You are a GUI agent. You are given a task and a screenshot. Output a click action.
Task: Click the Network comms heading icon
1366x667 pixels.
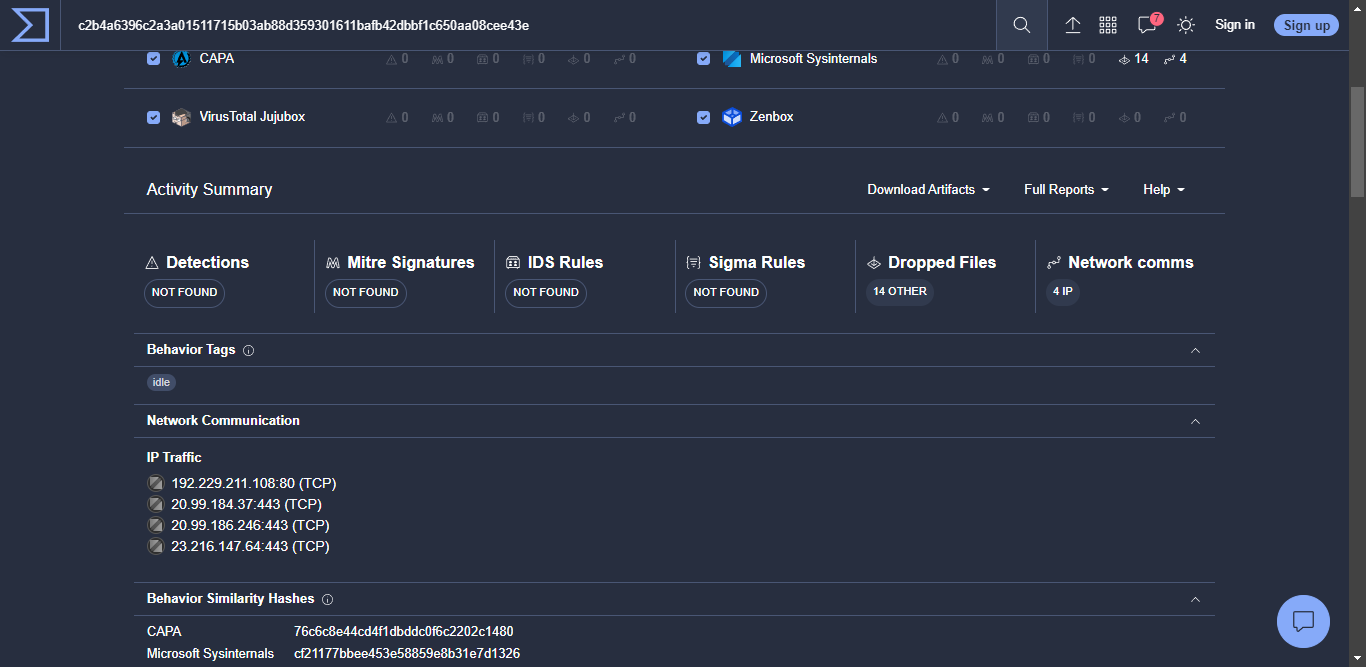coord(1053,263)
